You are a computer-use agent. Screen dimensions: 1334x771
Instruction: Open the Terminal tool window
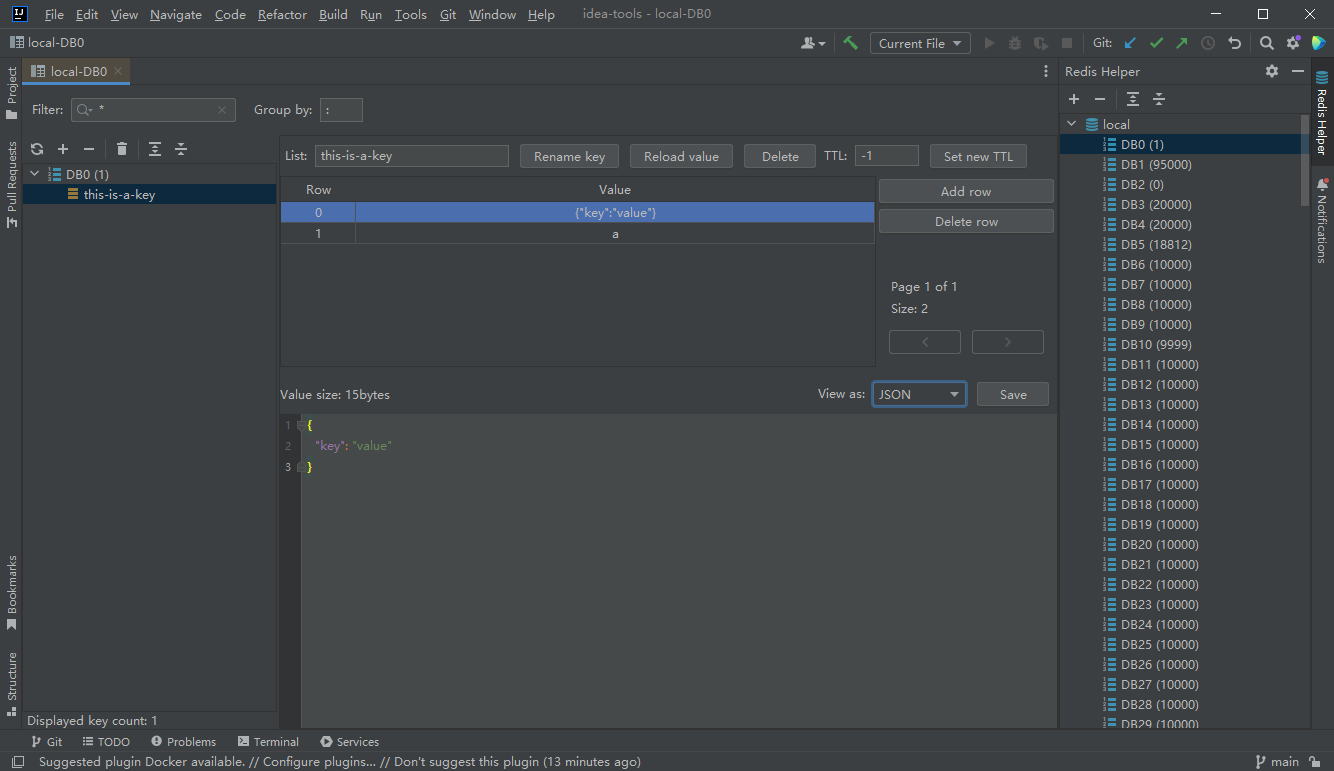(x=269, y=742)
